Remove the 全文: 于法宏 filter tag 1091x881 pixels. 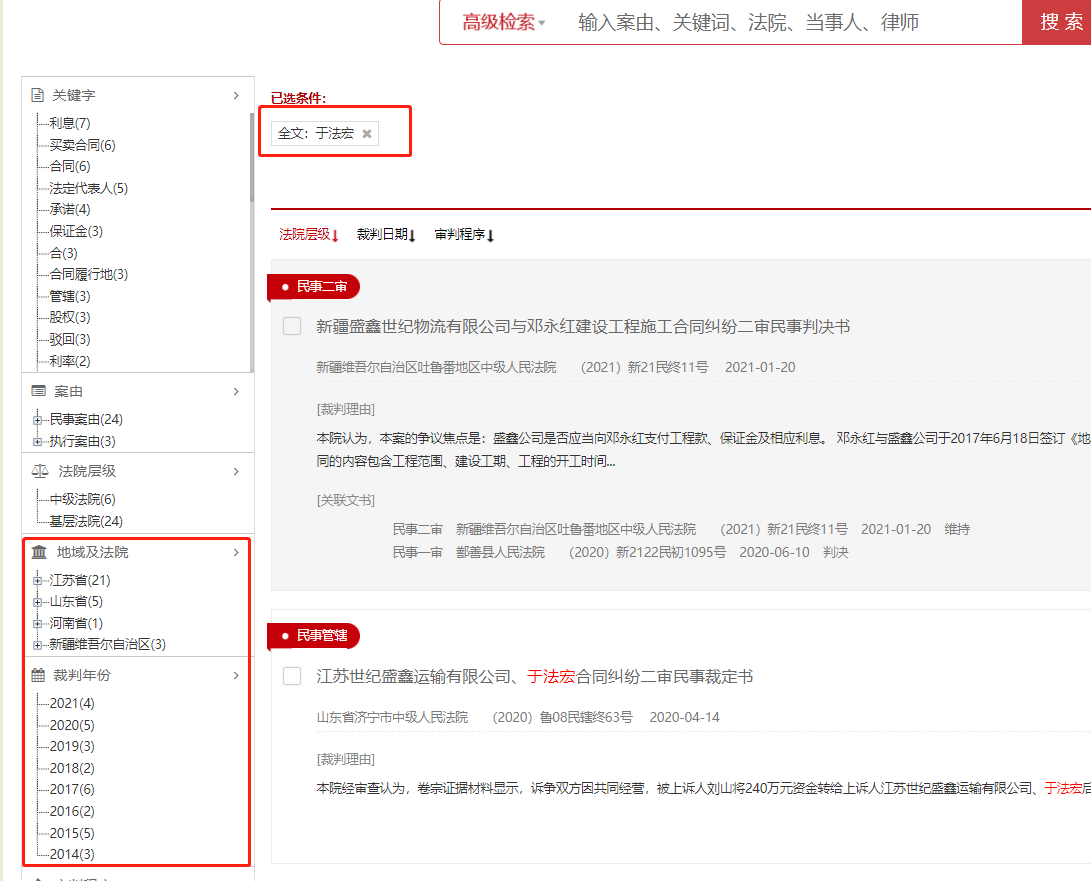(x=367, y=134)
